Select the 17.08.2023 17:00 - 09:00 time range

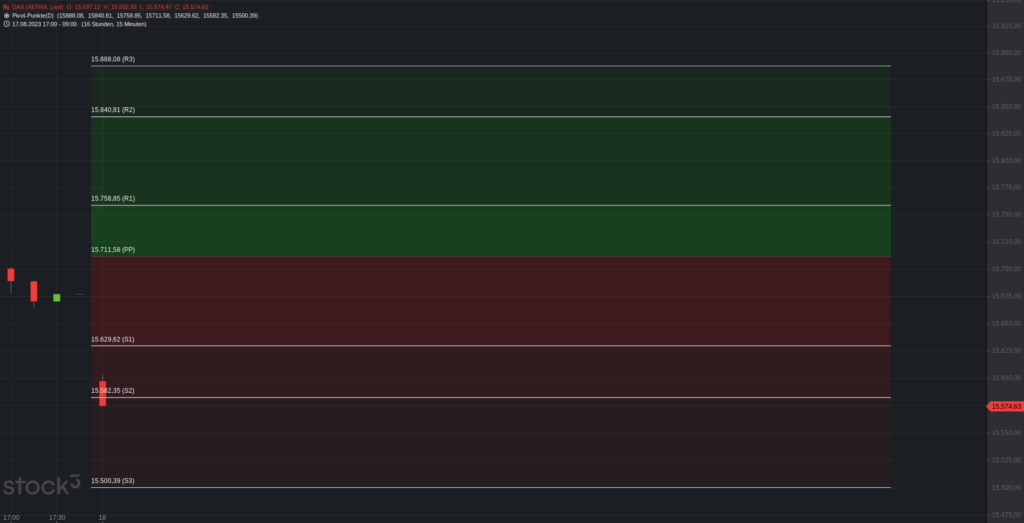pyautogui.click(x=44, y=24)
